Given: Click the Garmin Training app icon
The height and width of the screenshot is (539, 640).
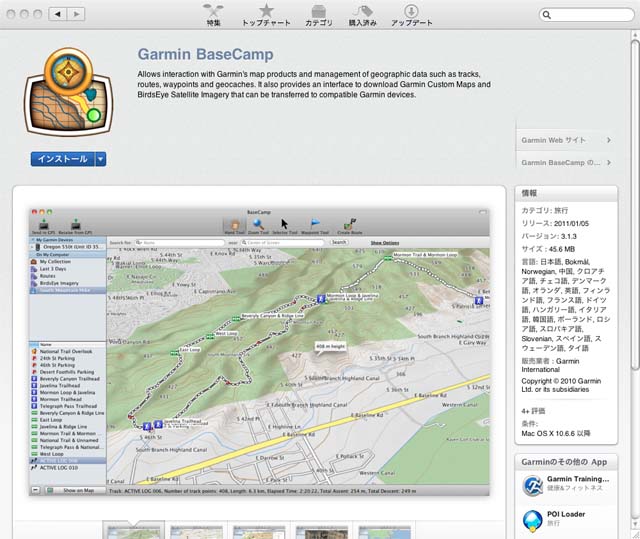Looking at the screenshot, I should click(x=533, y=486).
